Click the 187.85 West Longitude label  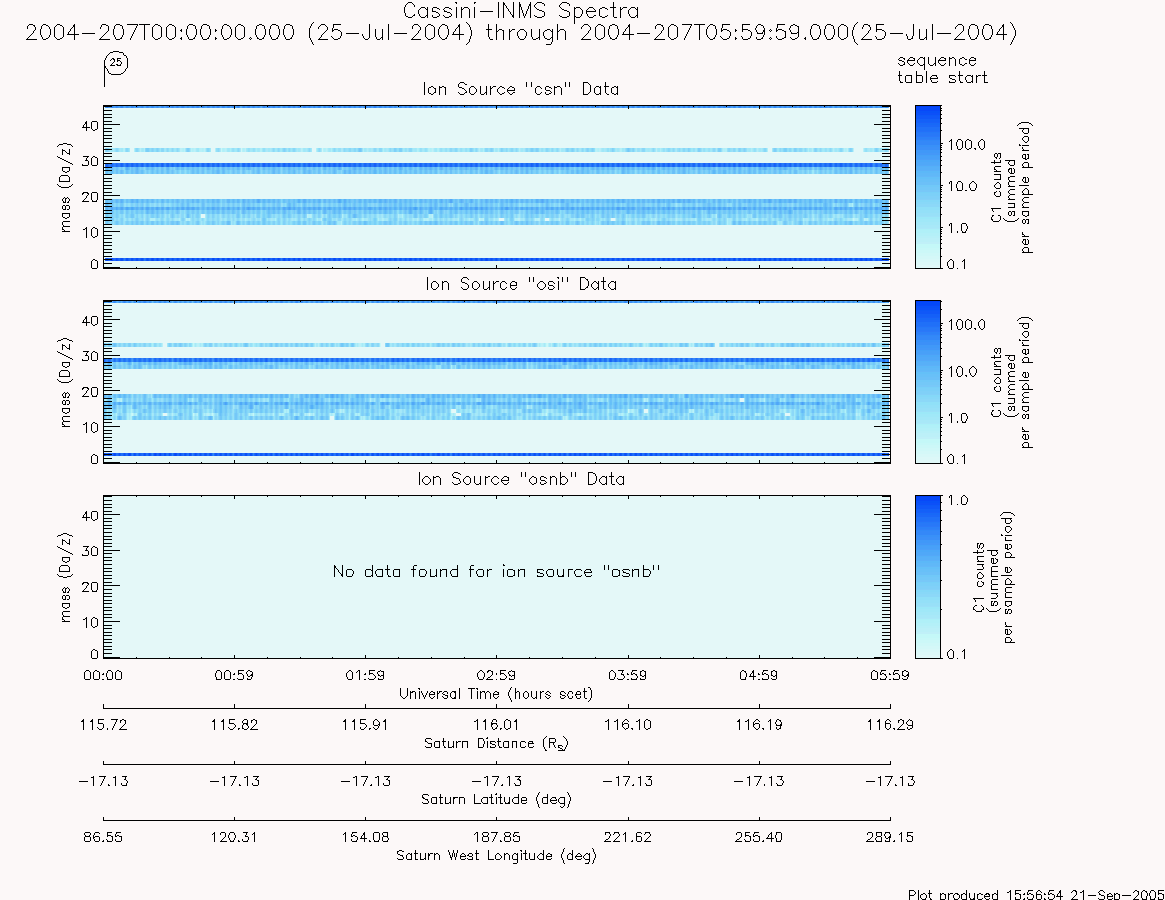point(496,837)
